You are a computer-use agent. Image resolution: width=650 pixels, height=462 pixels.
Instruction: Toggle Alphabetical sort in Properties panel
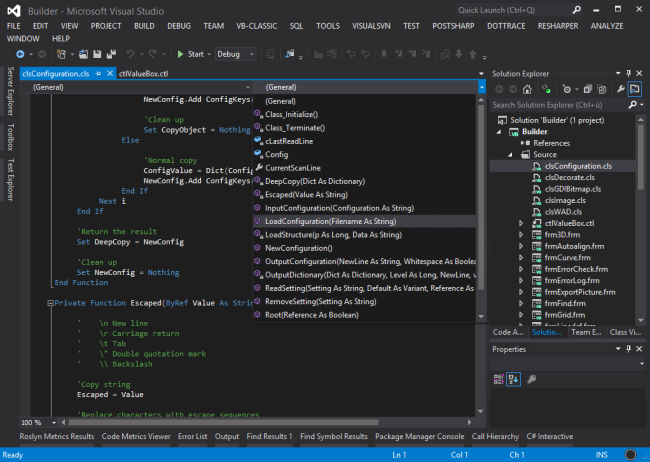pos(514,378)
